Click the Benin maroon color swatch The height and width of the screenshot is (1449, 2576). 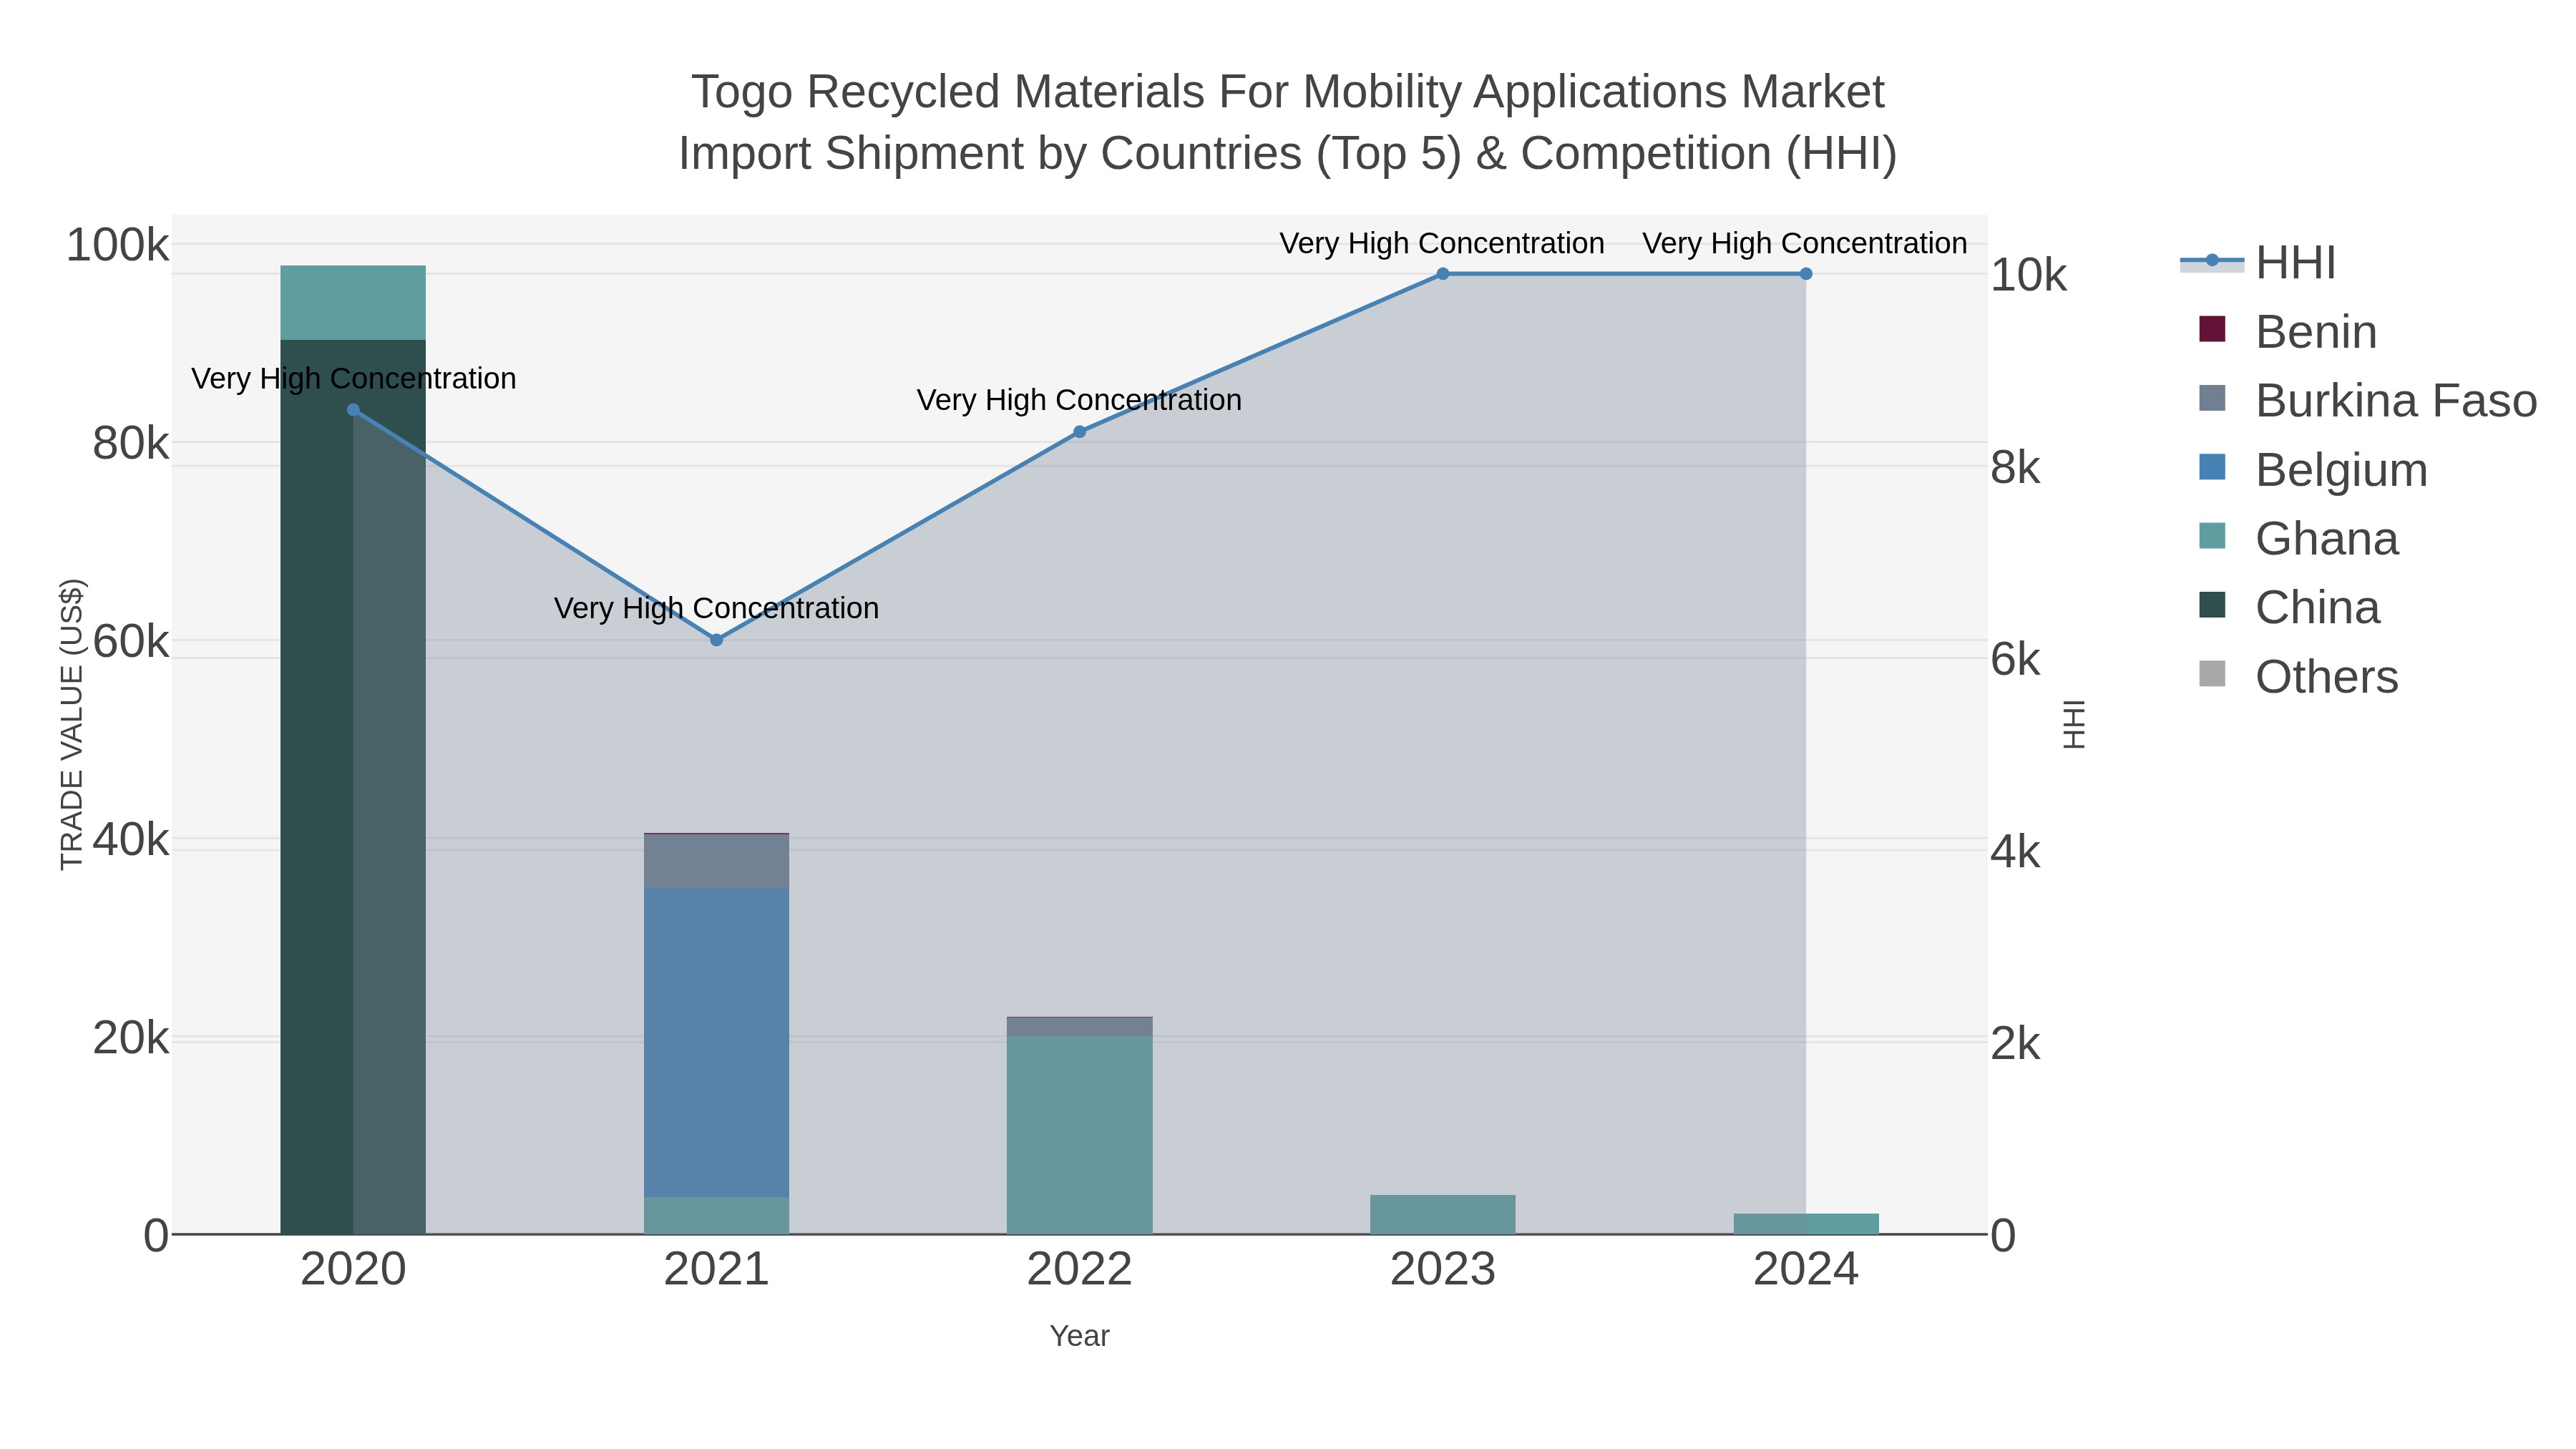(x=2212, y=329)
